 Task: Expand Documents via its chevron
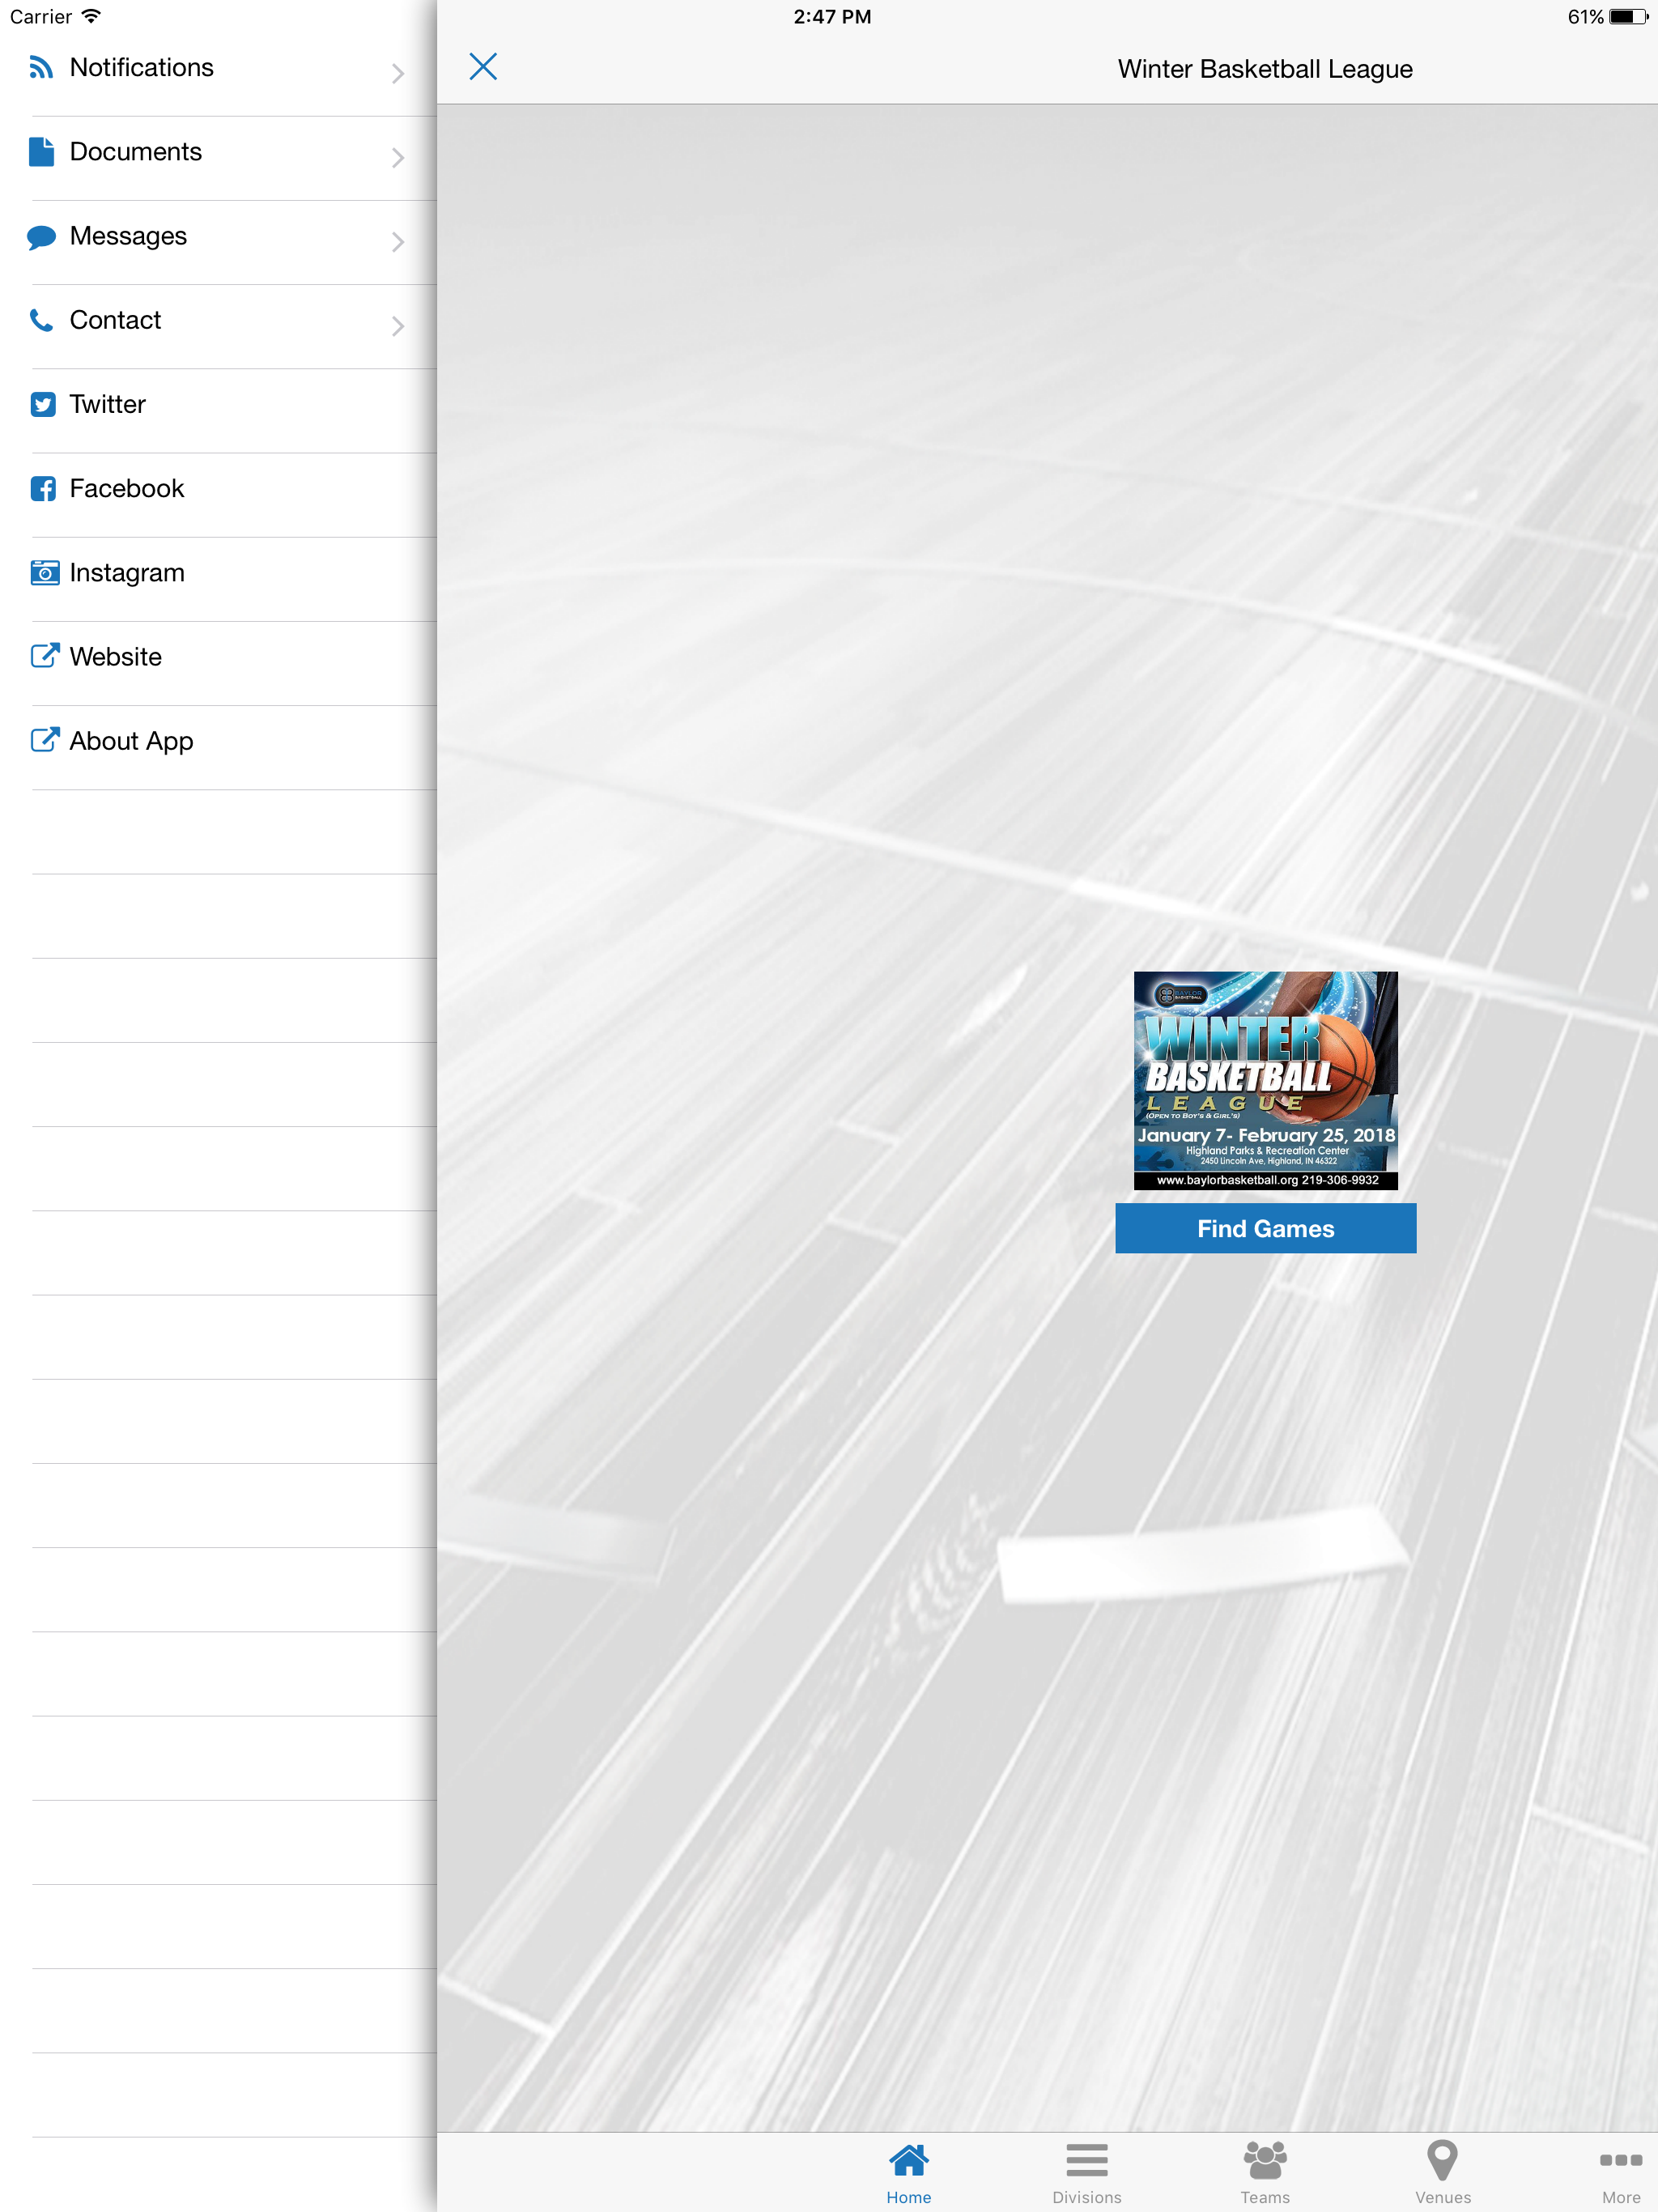[x=398, y=157]
